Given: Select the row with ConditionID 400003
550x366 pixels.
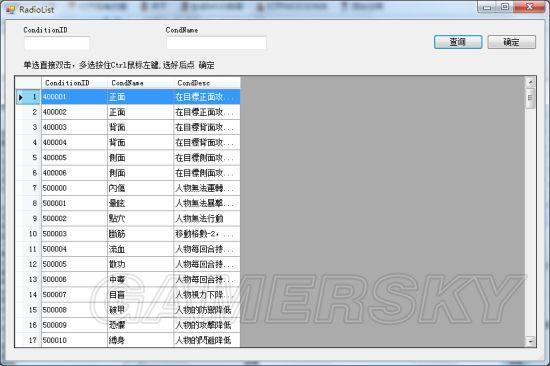Looking at the screenshot, I should (x=128, y=127).
